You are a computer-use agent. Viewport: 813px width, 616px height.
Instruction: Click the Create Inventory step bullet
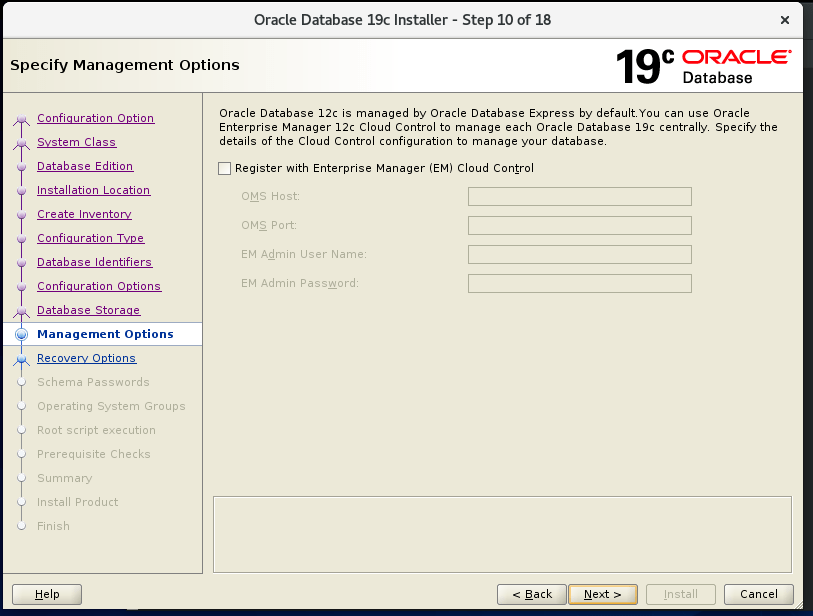pyautogui.click(x=21, y=215)
